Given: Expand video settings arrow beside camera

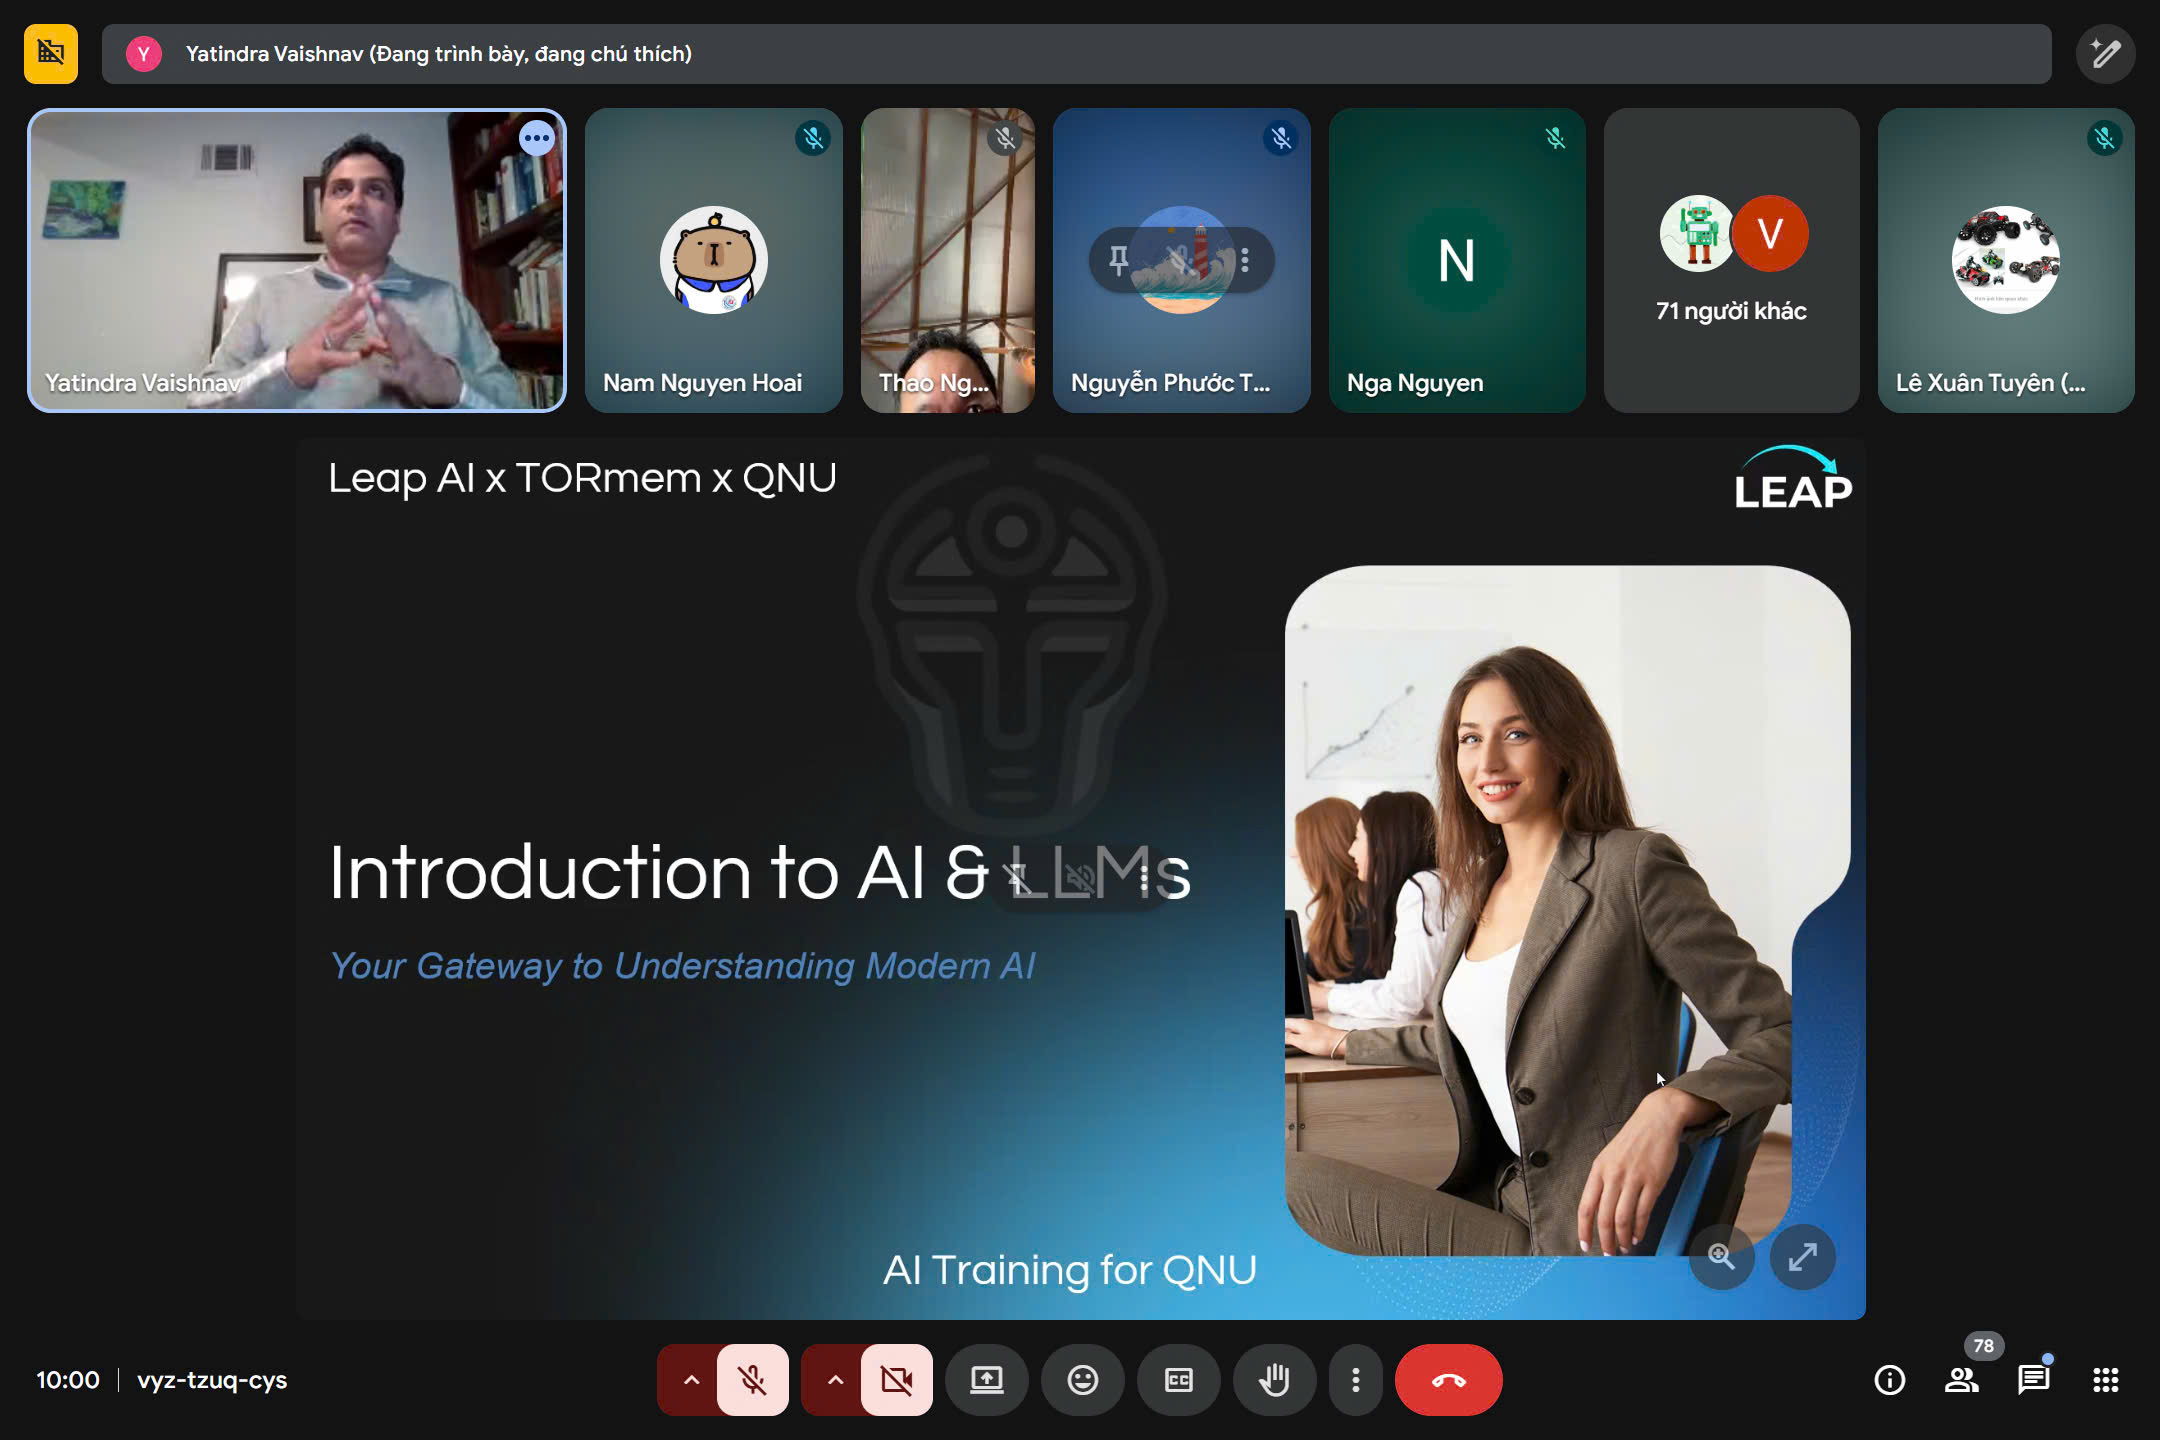Looking at the screenshot, I should tap(835, 1380).
